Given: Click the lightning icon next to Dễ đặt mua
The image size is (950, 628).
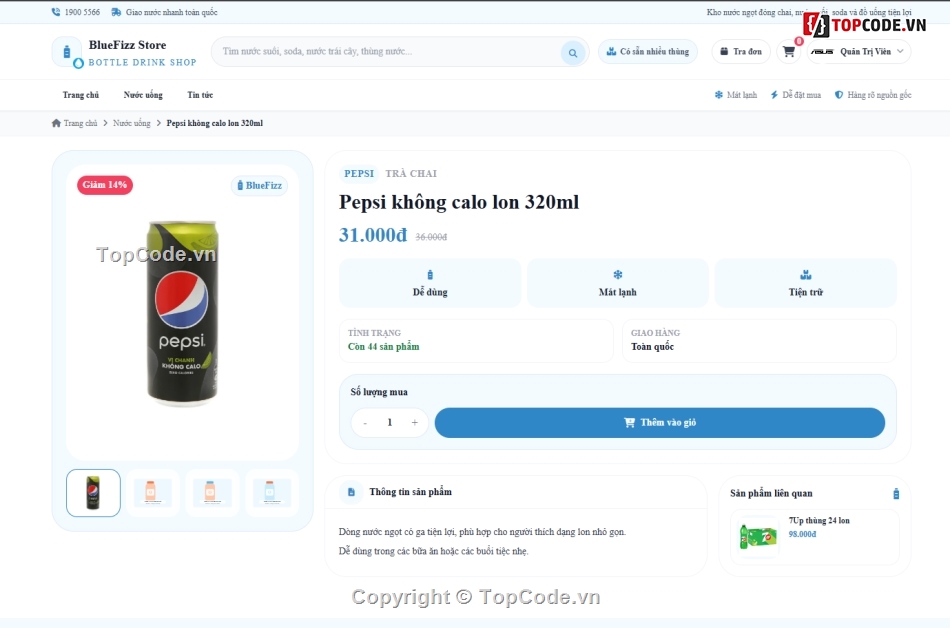Looking at the screenshot, I should pos(774,94).
